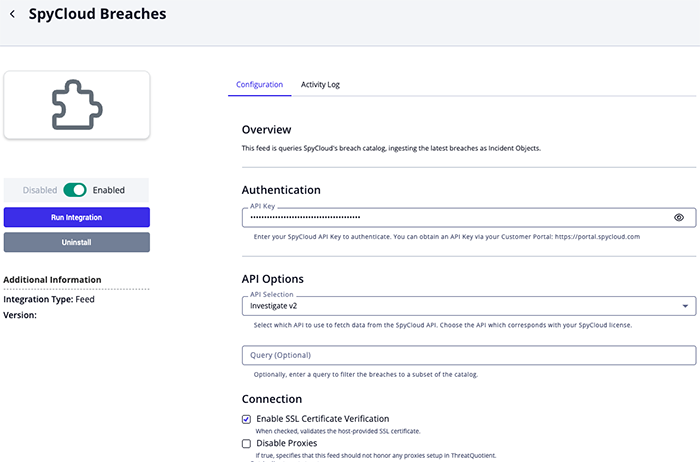700x462 pixels.
Task: Go back using the left chevron arrow
Action: click(x=12, y=14)
